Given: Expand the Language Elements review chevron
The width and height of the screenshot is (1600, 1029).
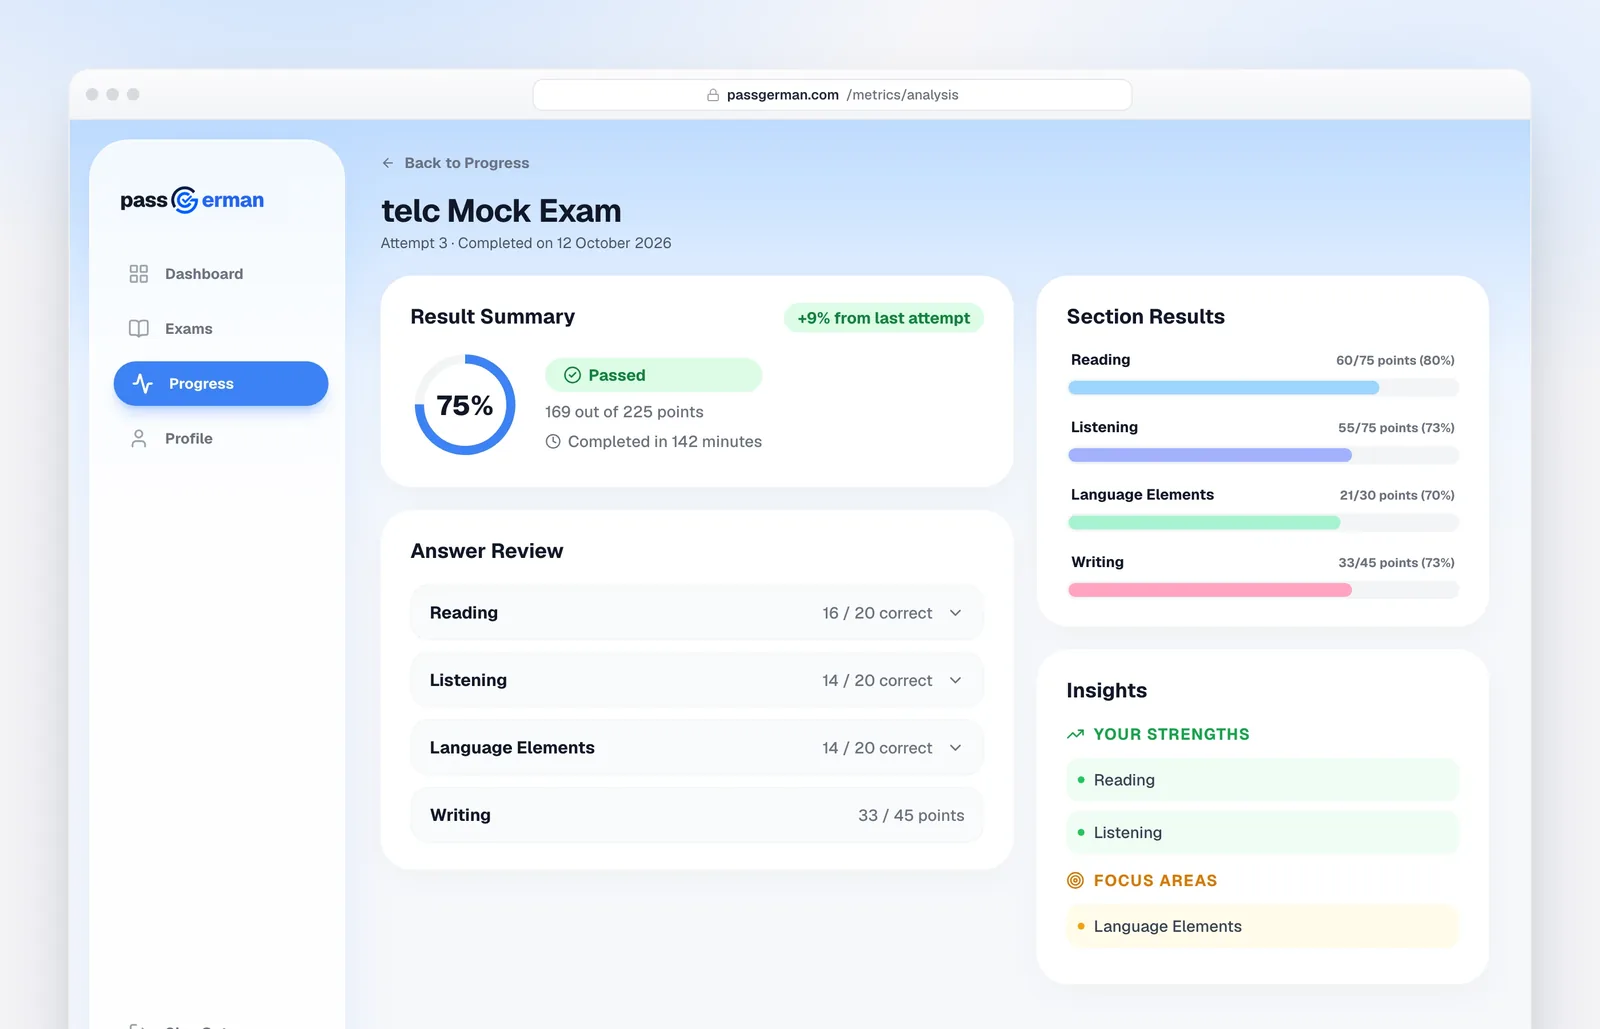Looking at the screenshot, I should 955,748.
